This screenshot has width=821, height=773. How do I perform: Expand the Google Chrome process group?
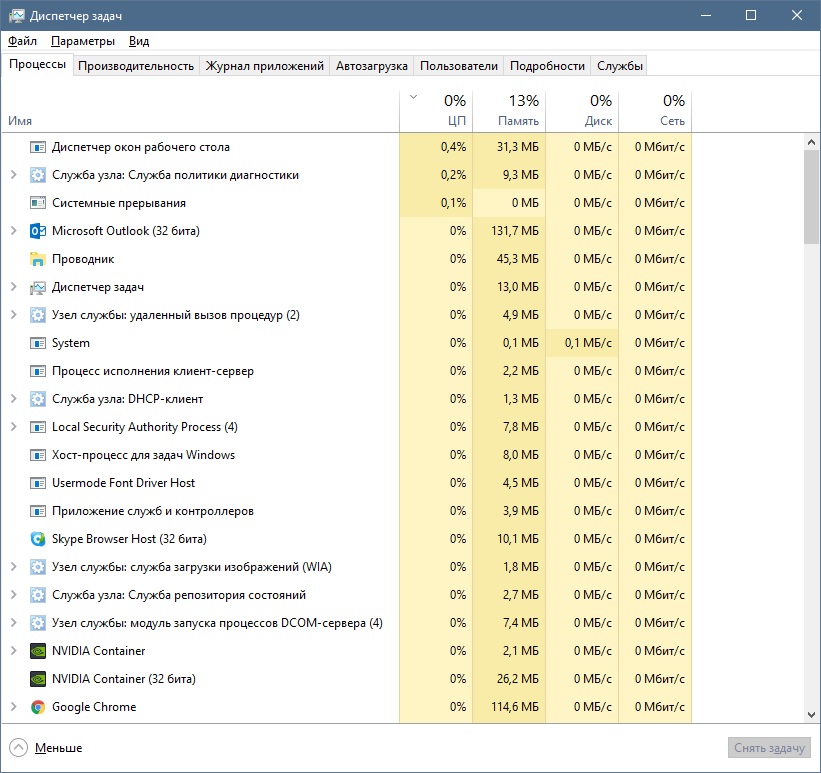click(x=14, y=707)
